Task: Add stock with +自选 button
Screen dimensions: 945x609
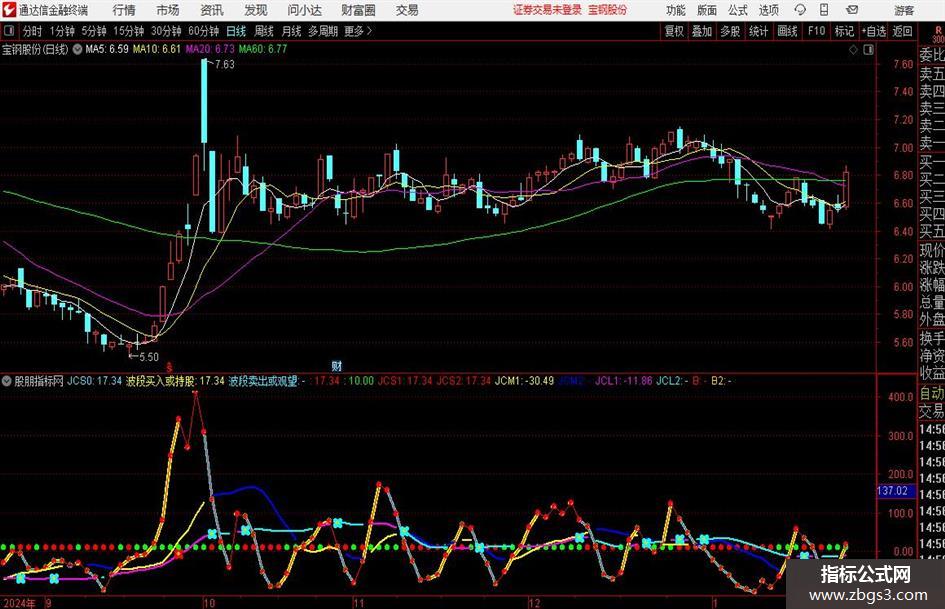Action: coord(873,31)
